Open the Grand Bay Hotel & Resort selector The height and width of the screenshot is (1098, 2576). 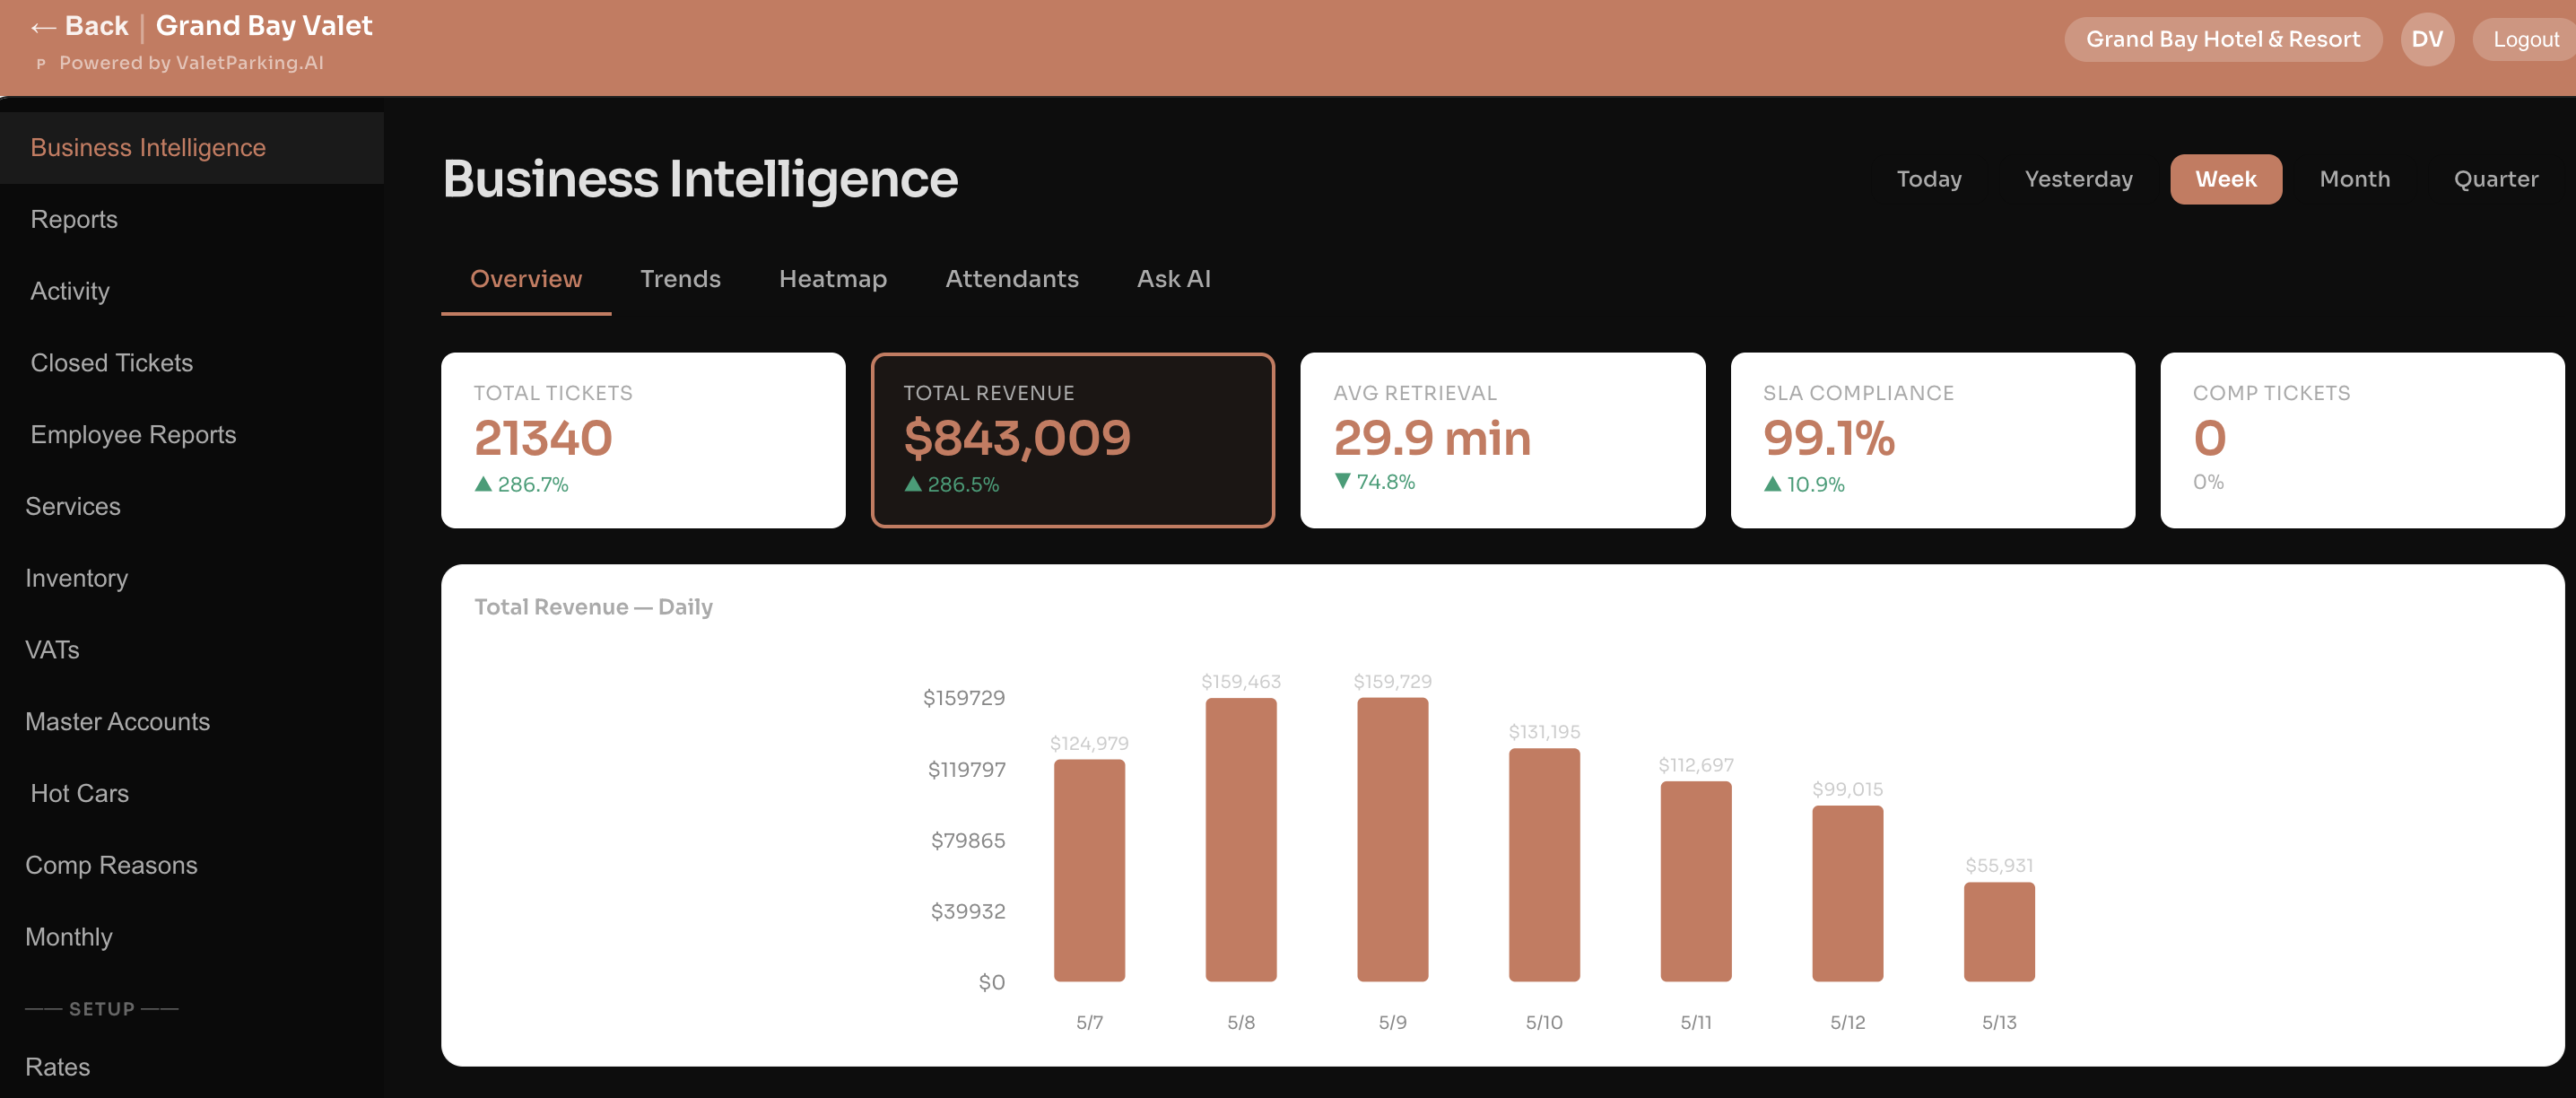point(2222,40)
